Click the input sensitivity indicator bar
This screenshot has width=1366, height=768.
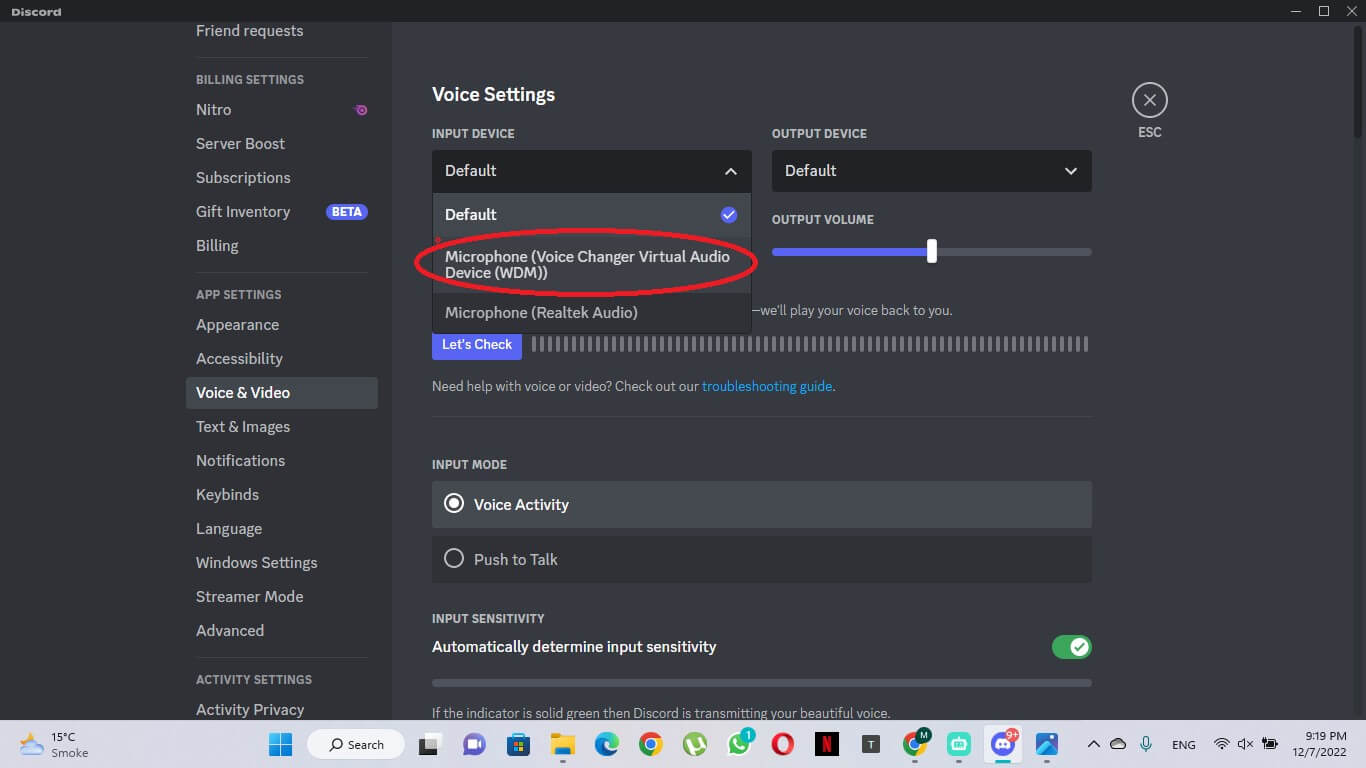(761, 683)
